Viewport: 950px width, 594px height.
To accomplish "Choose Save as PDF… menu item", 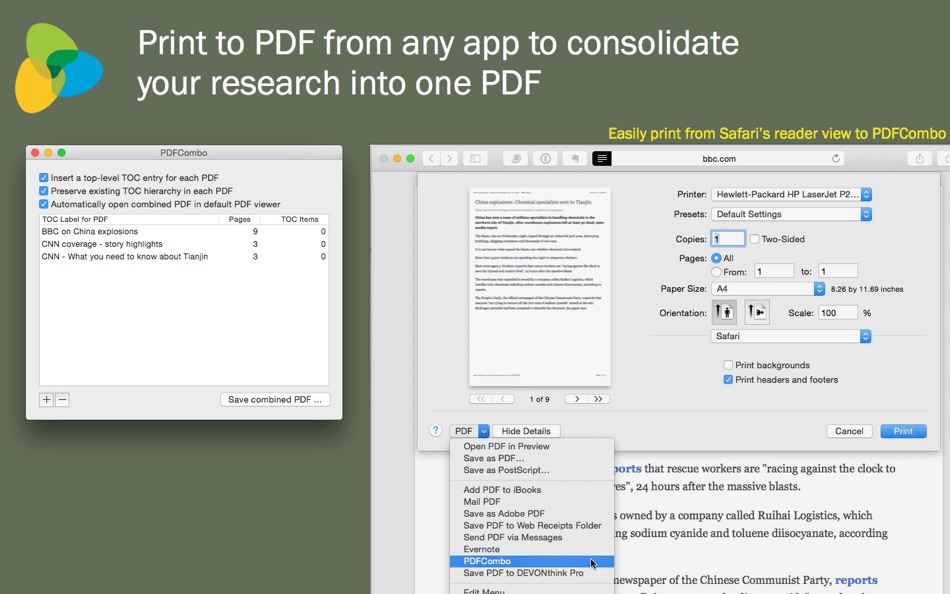I will [x=494, y=458].
